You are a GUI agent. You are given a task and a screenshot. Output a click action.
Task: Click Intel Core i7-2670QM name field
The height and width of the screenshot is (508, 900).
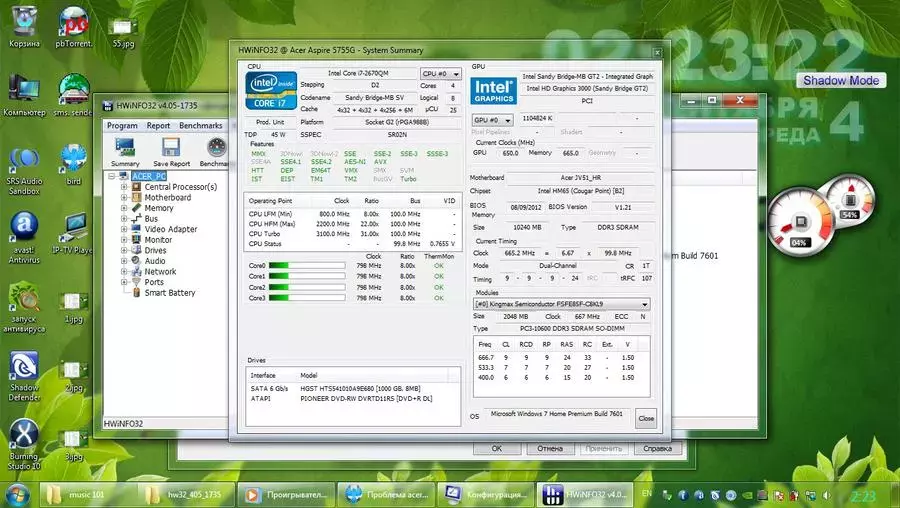(x=358, y=73)
